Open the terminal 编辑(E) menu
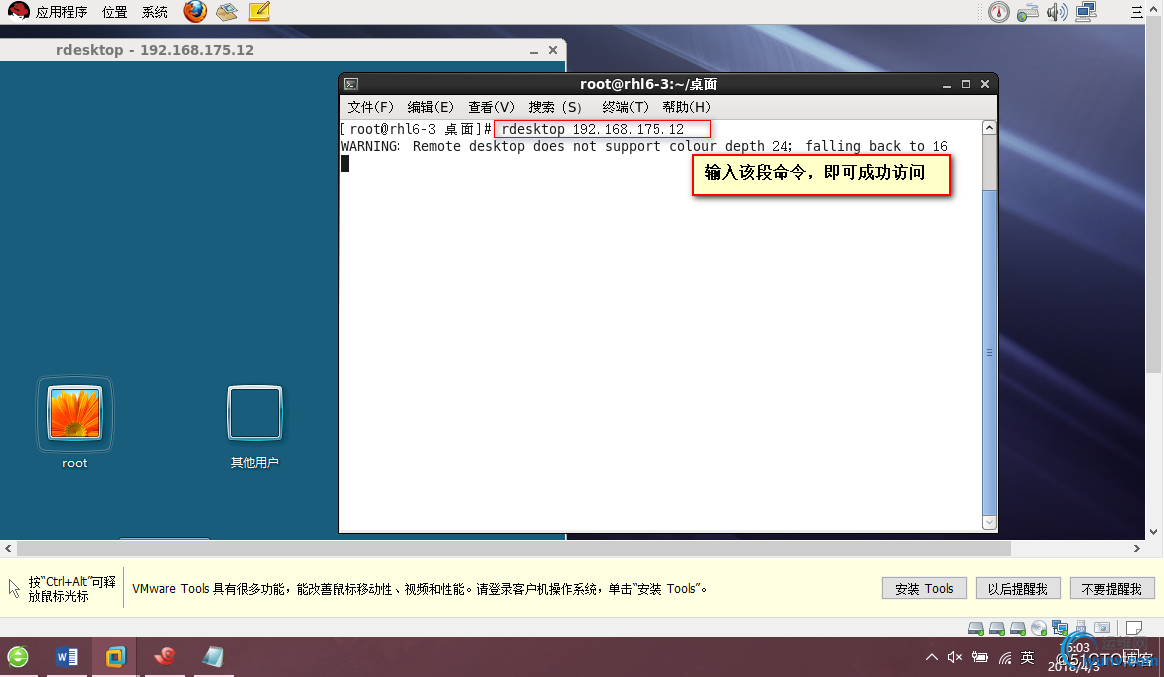The height and width of the screenshot is (677, 1164). point(431,107)
